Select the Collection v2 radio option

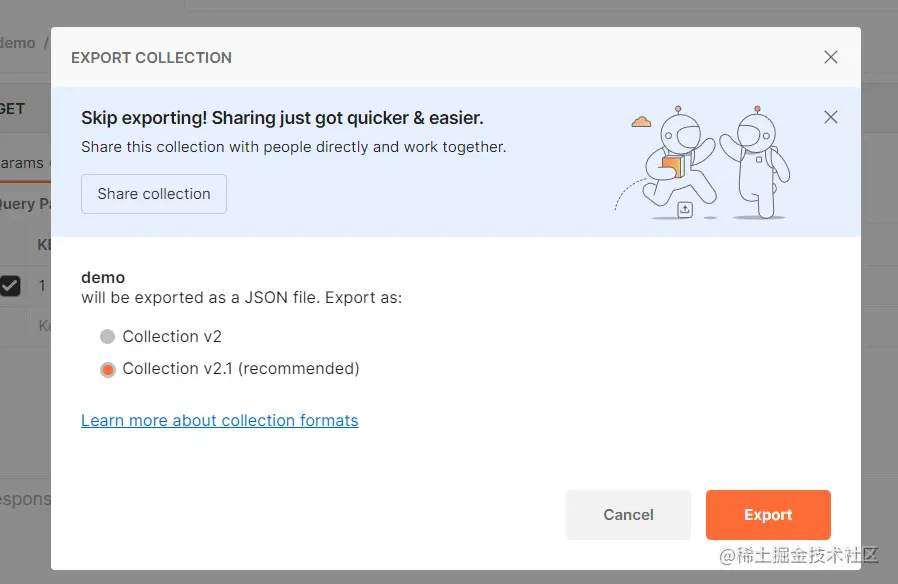[x=107, y=337]
